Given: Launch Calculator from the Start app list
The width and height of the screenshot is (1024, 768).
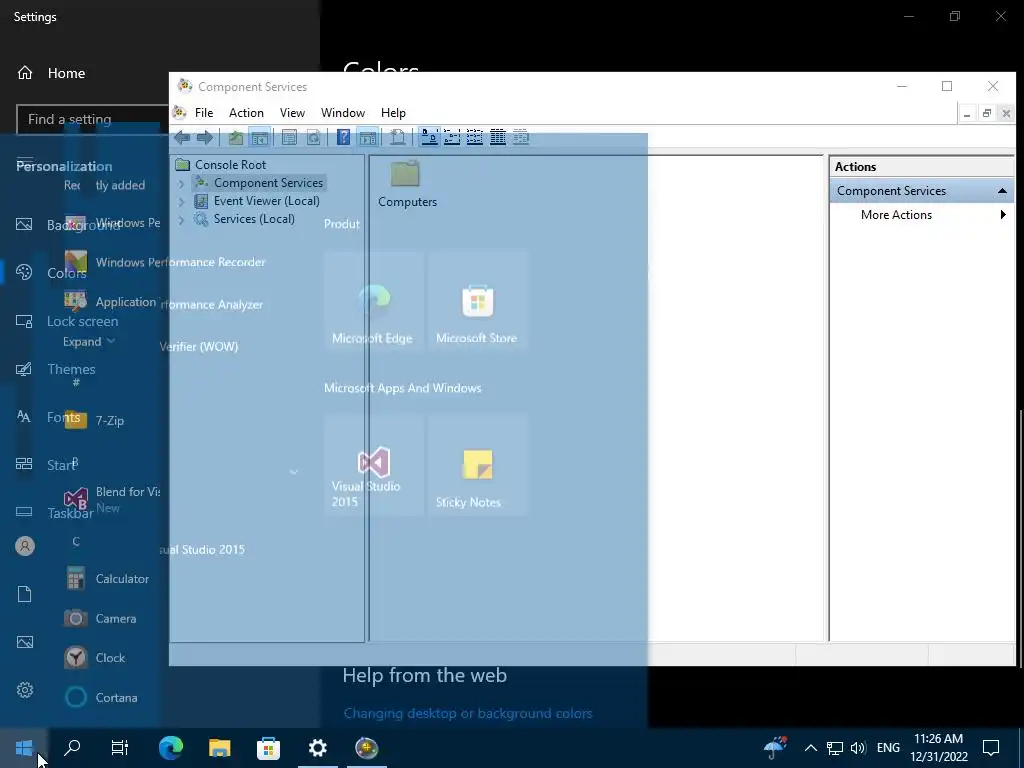Looking at the screenshot, I should (108, 579).
